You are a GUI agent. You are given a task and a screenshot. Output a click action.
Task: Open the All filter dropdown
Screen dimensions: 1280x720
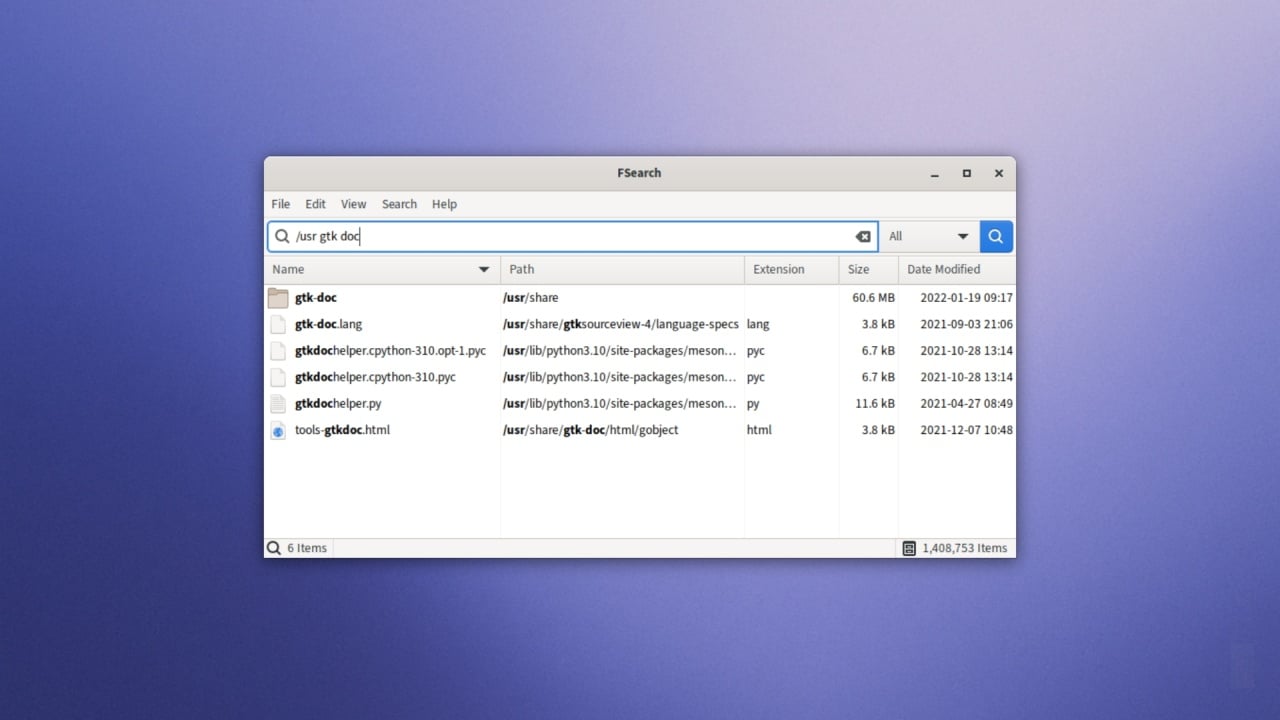(929, 237)
